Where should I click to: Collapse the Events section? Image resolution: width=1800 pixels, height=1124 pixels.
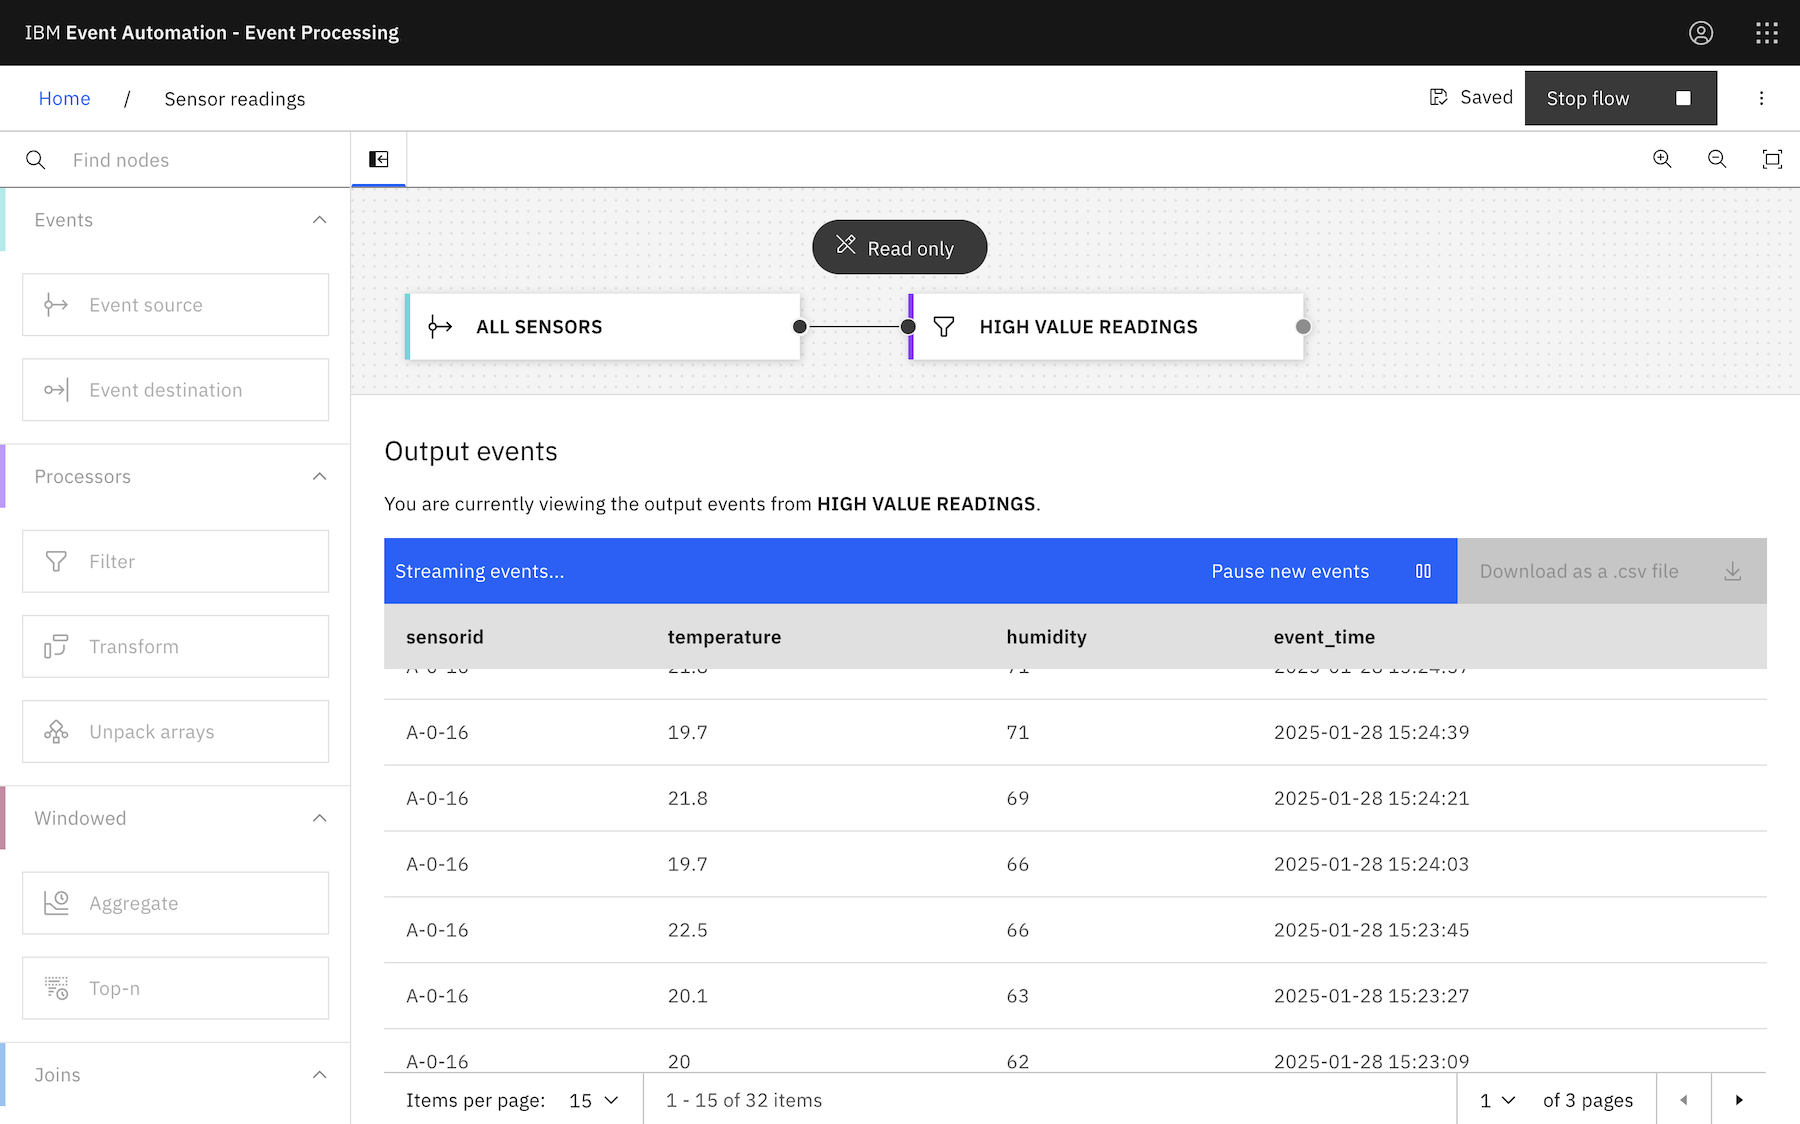(319, 220)
